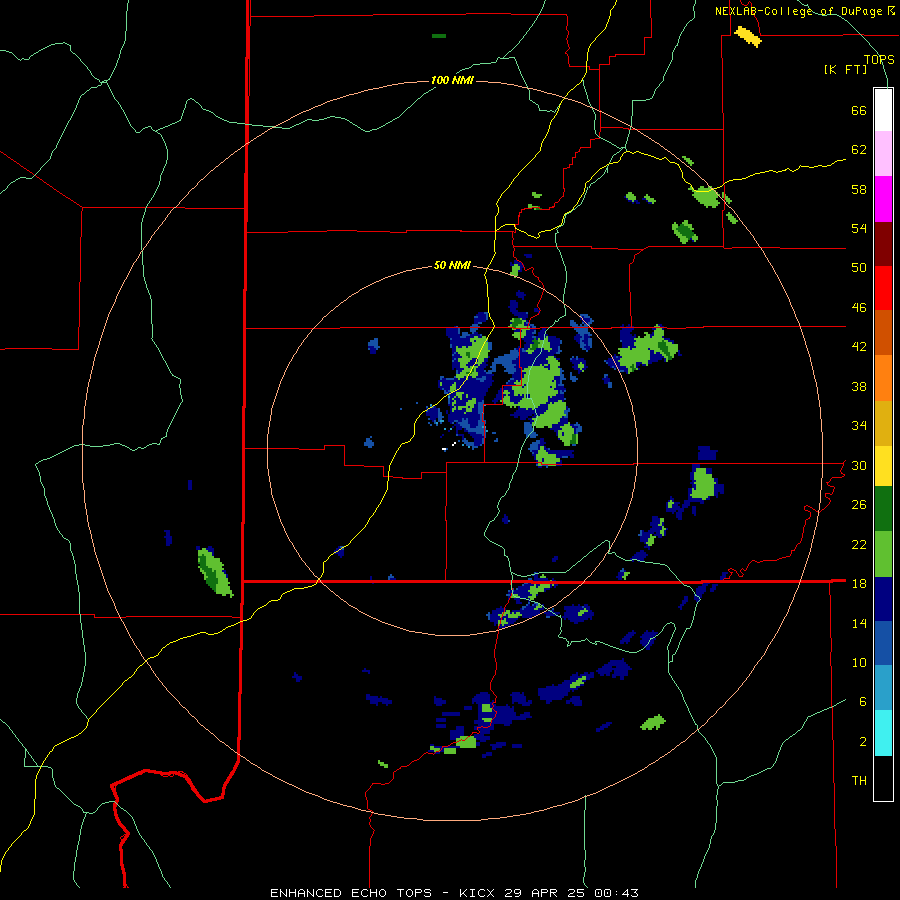Select the 62 scale value
Viewport: 900px width, 900px height.
[859, 150]
